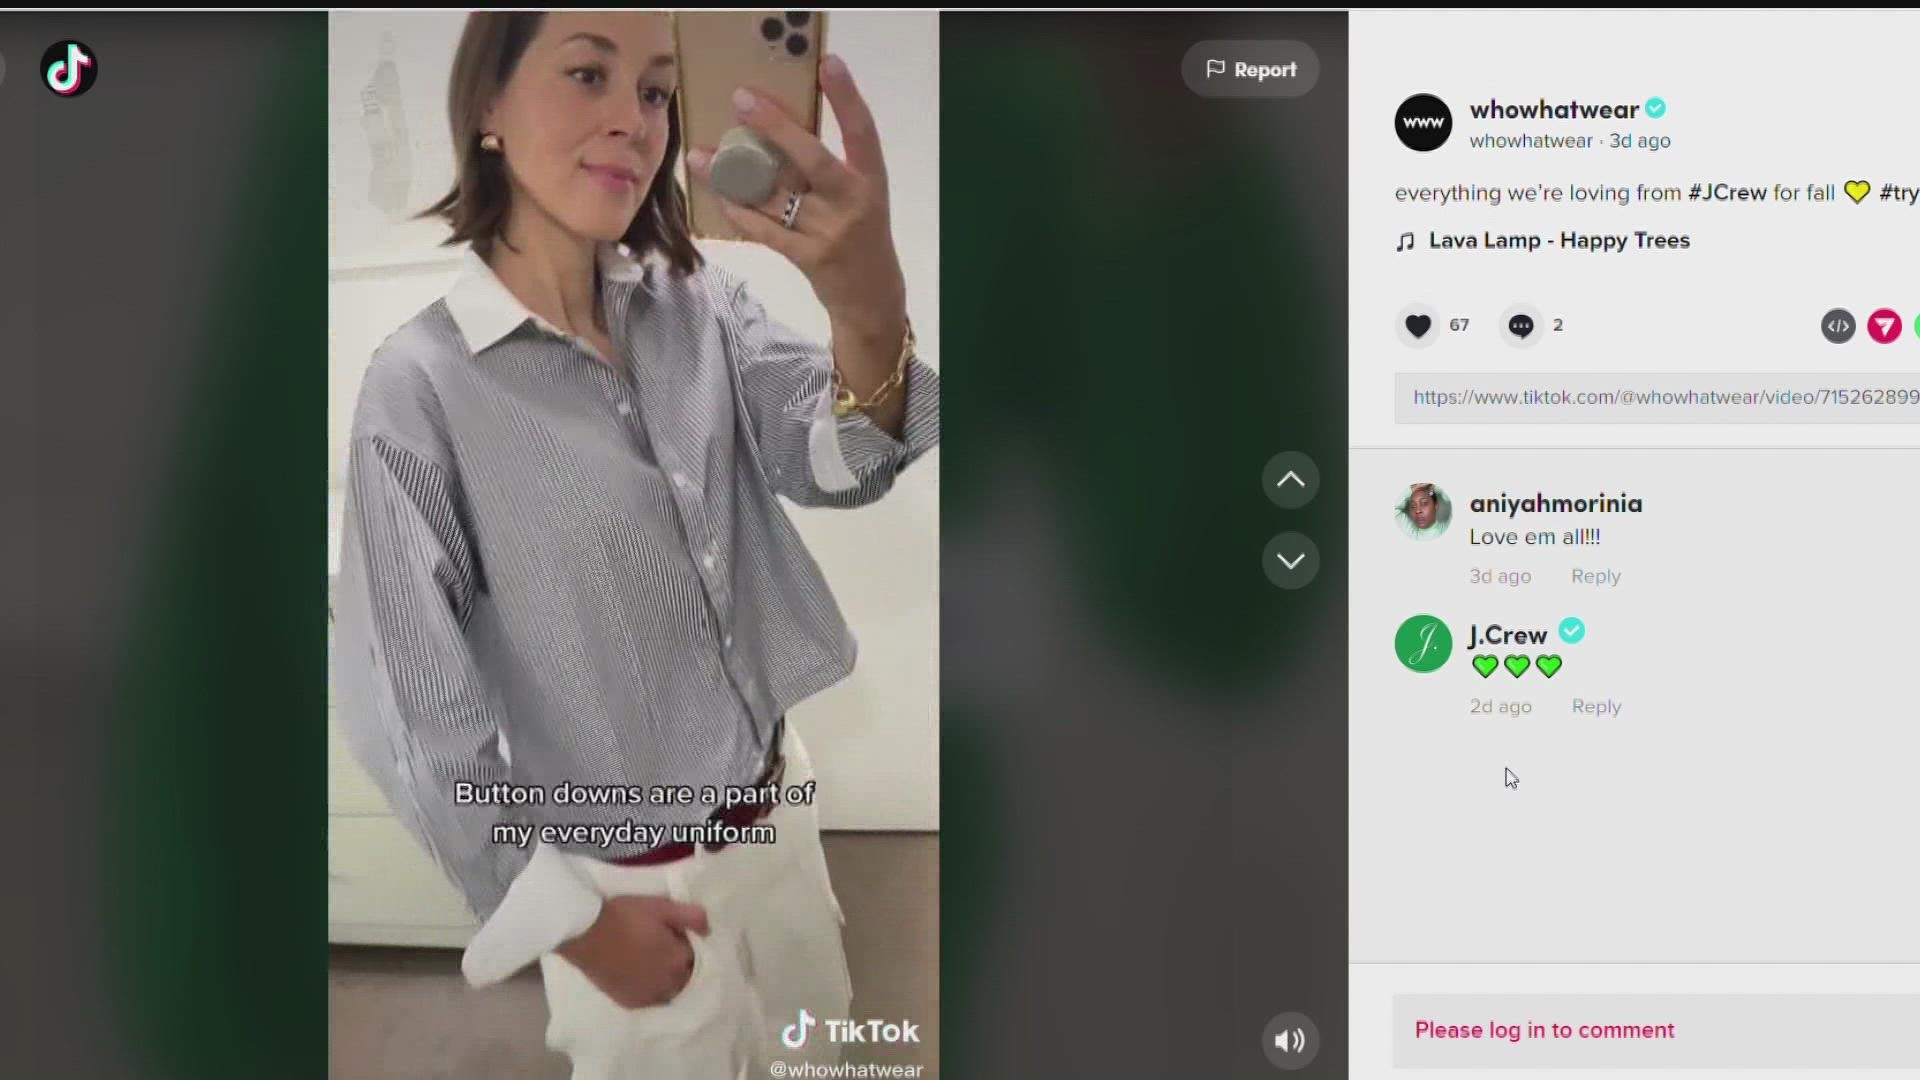Click the Reply button under J.Crew comment
The height and width of the screenshot is (1080, 1920).
pos(1596,705)
